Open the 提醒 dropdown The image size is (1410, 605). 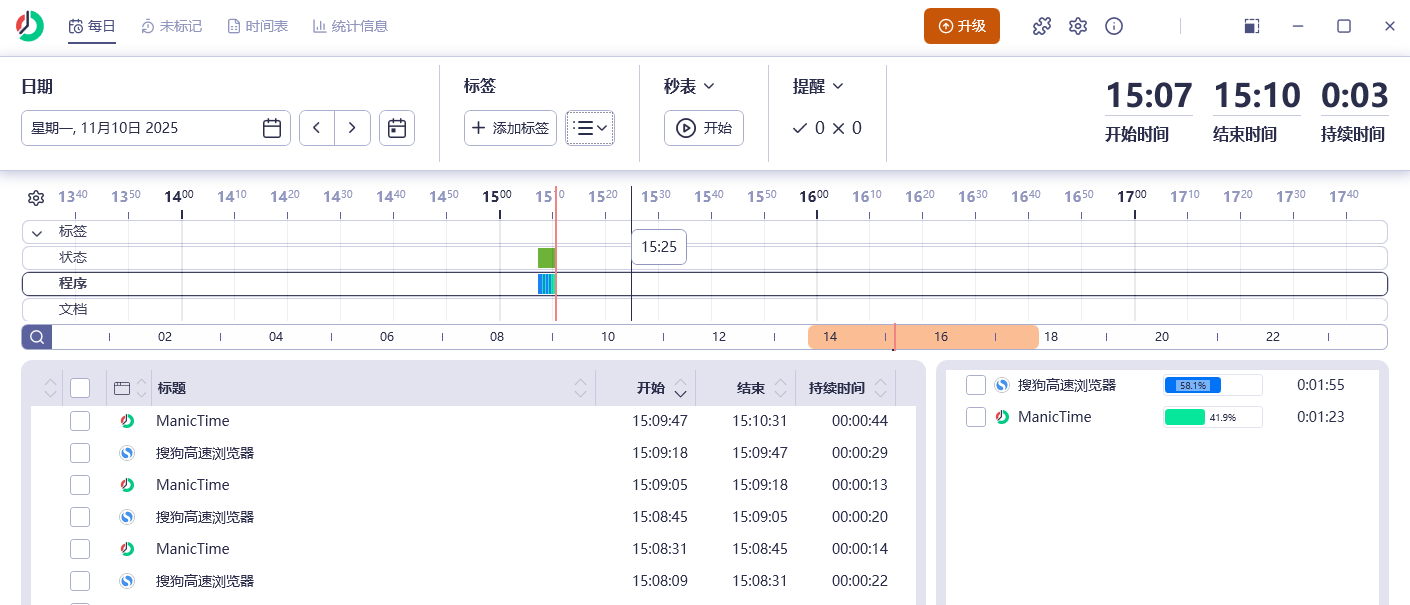(818, 86)
